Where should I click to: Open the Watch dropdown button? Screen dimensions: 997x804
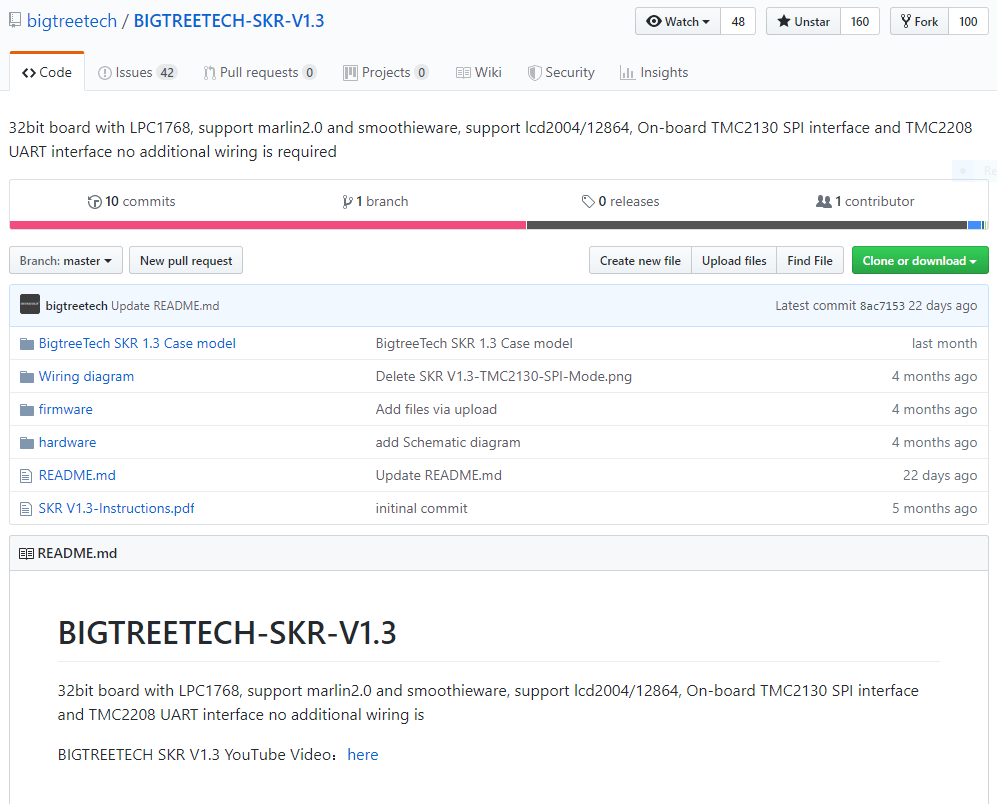pyautogui.click(x=678, y=22)
